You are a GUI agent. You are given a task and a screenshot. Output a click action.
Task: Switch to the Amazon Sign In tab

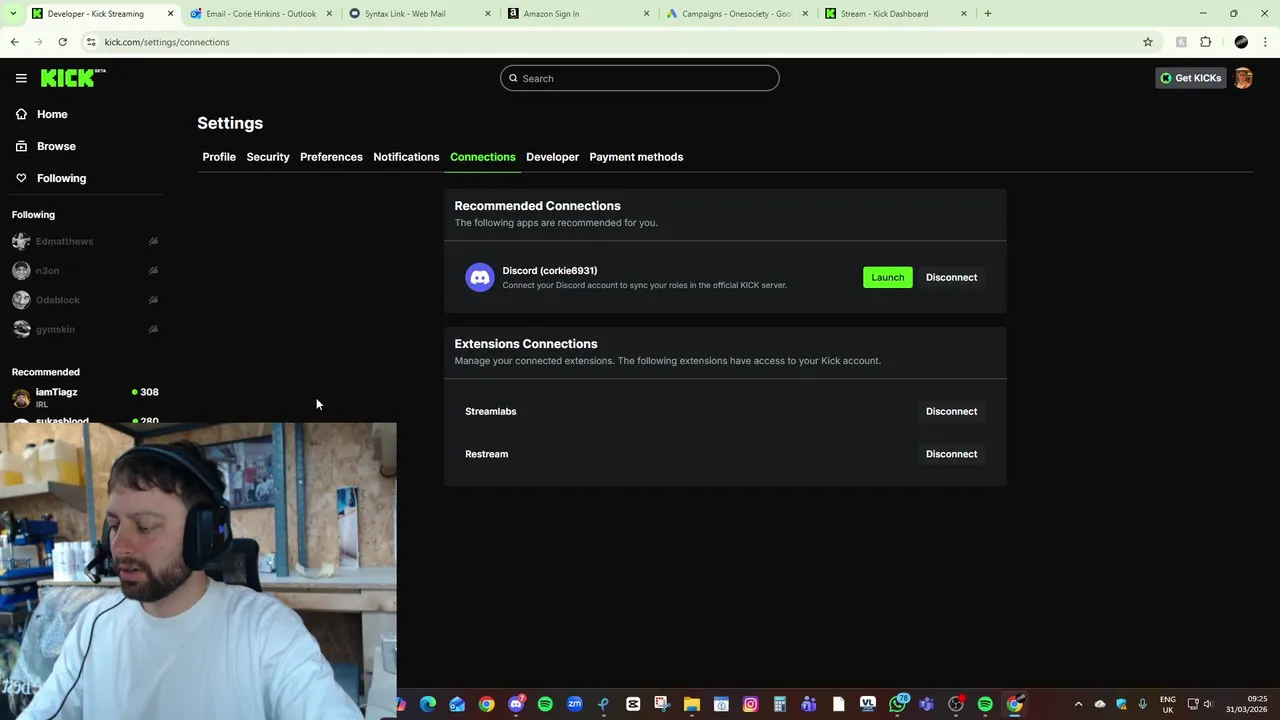[x=577, y=14]
